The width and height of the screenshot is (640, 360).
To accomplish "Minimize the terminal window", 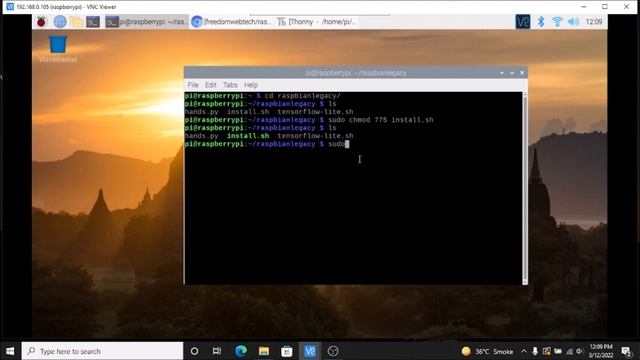I will tap(502, 73).
